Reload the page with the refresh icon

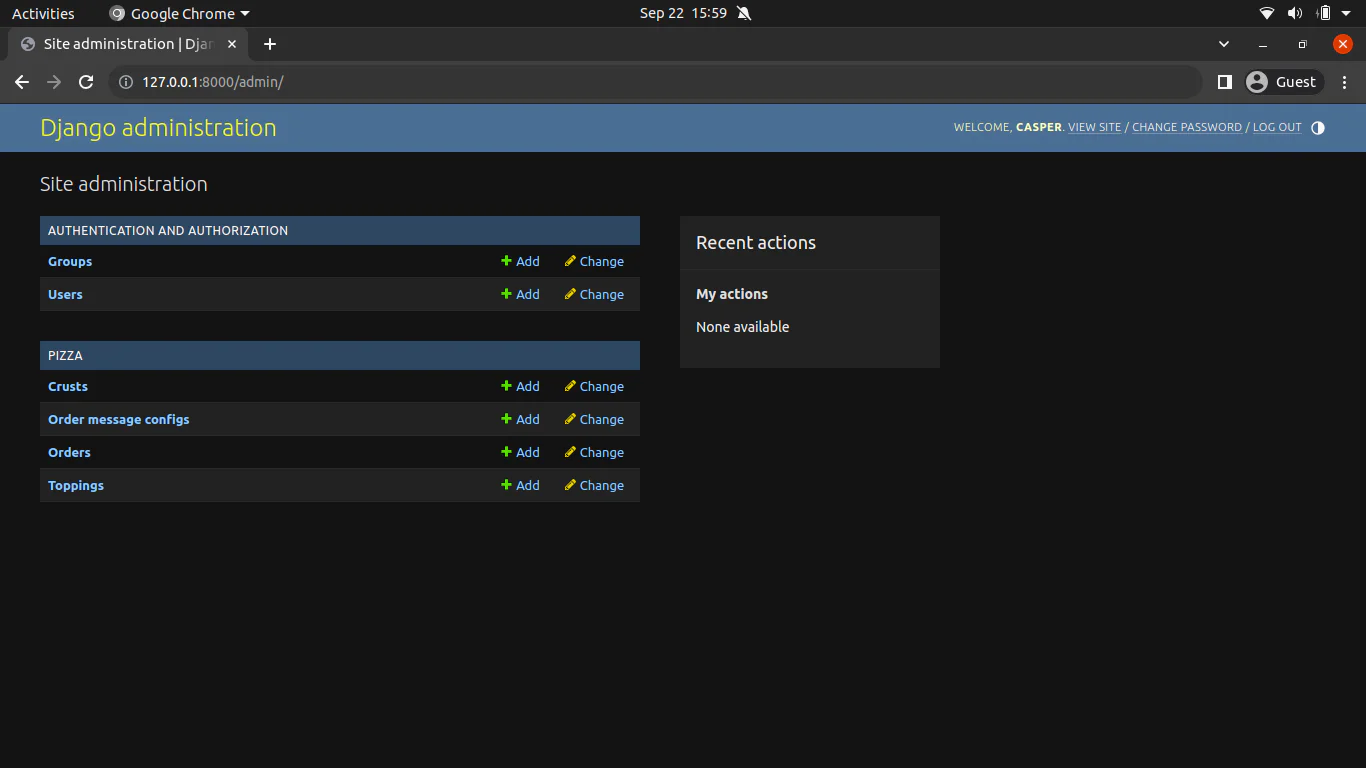pos(86,82)
